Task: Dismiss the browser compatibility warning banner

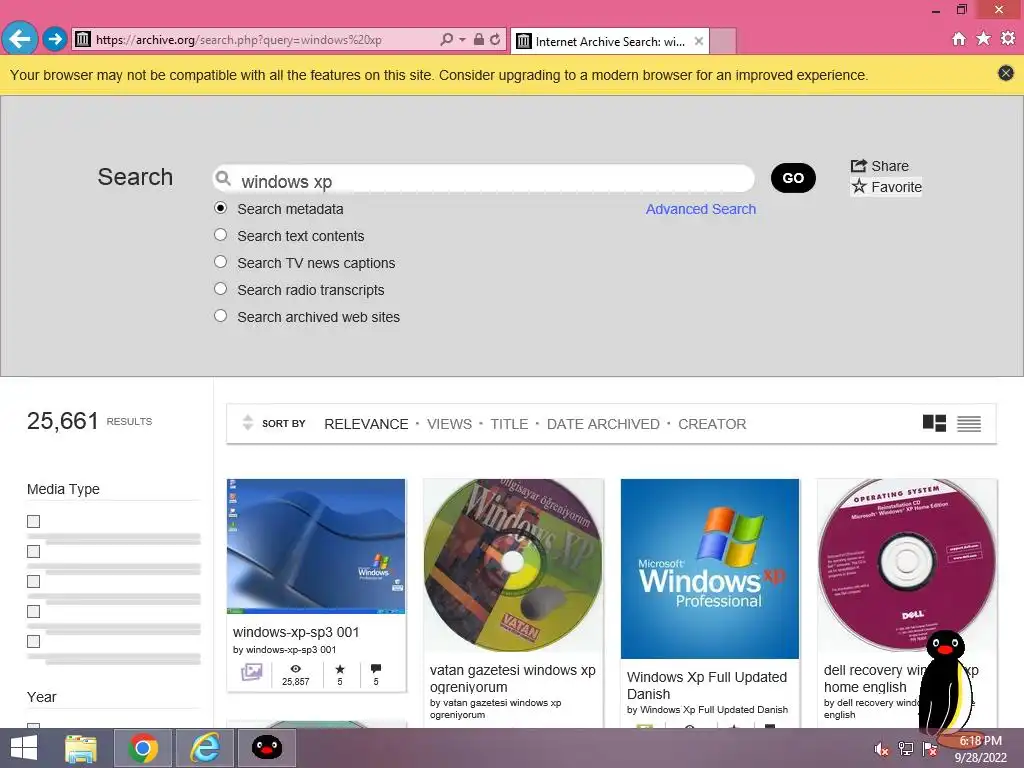Action: click(x=1006, y=73)
